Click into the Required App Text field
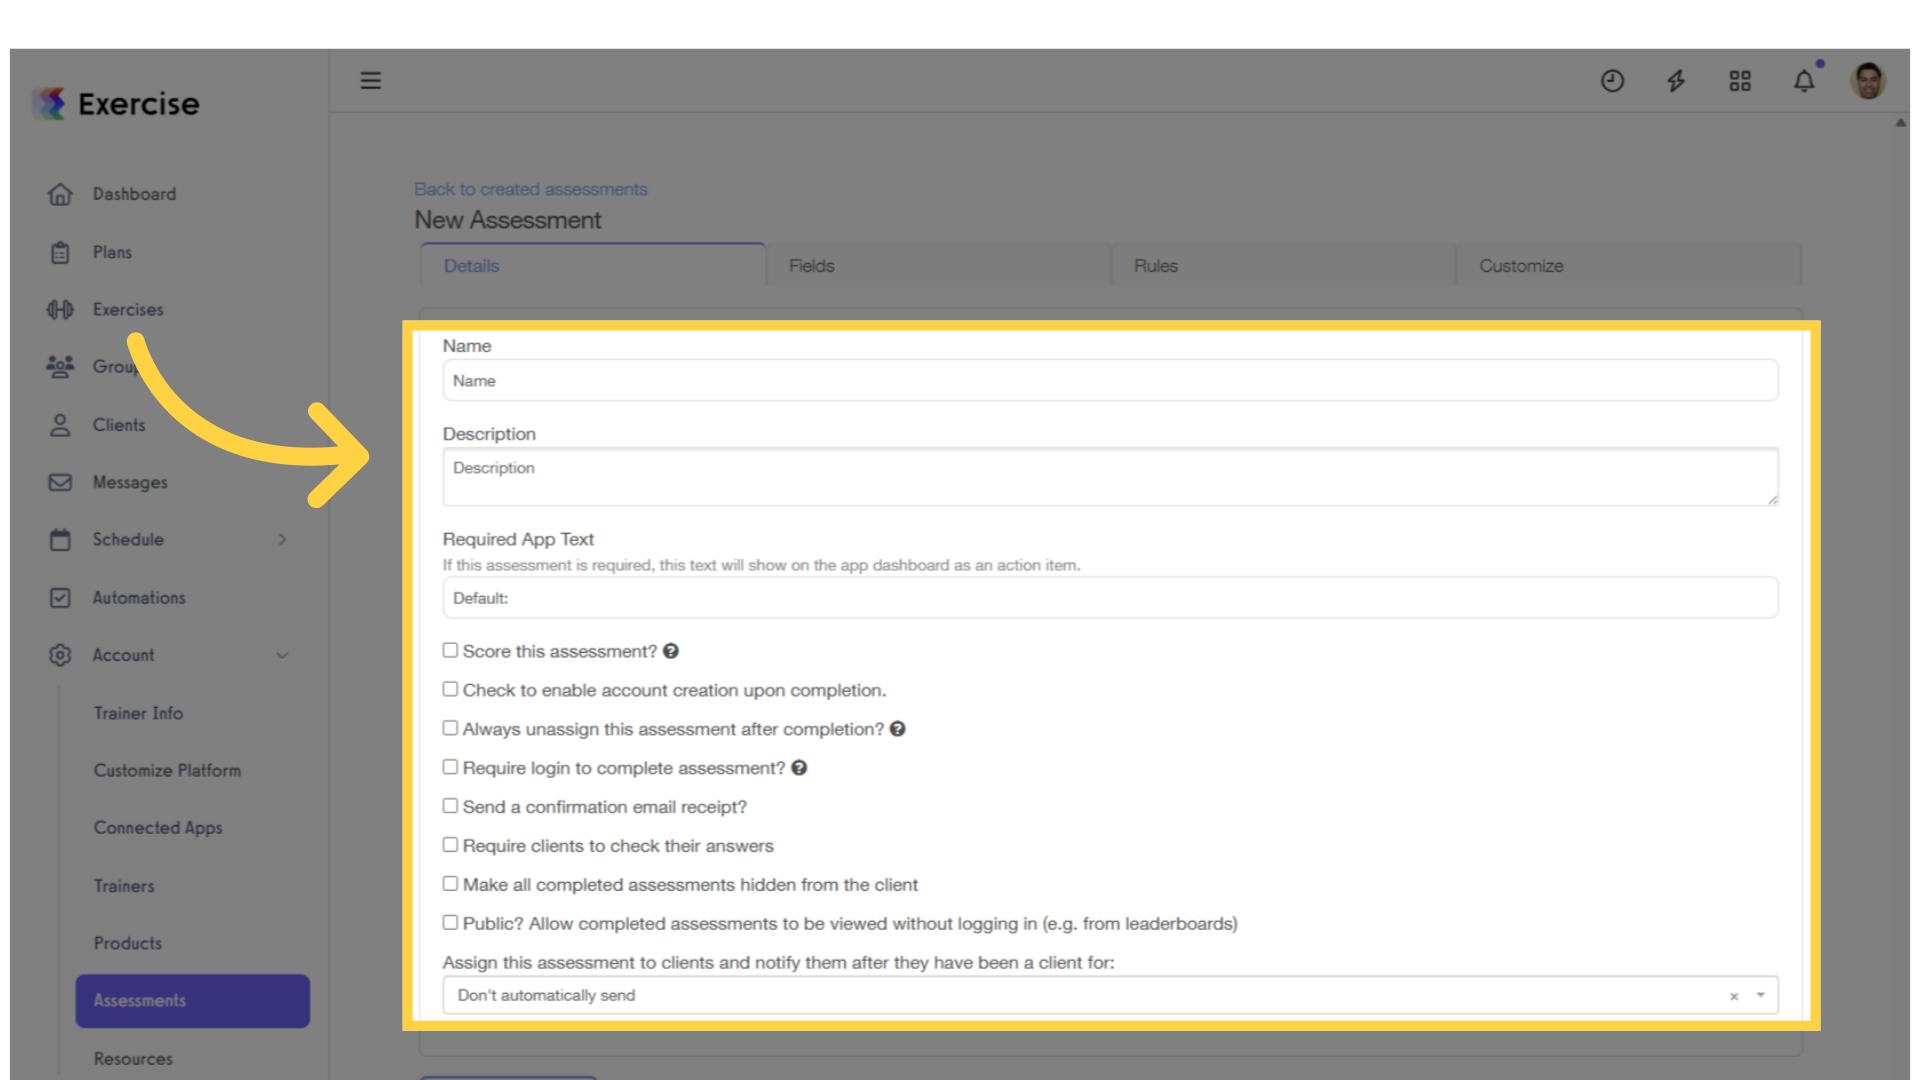This screenshot has width=1920, height=1080. point(1110,598)
